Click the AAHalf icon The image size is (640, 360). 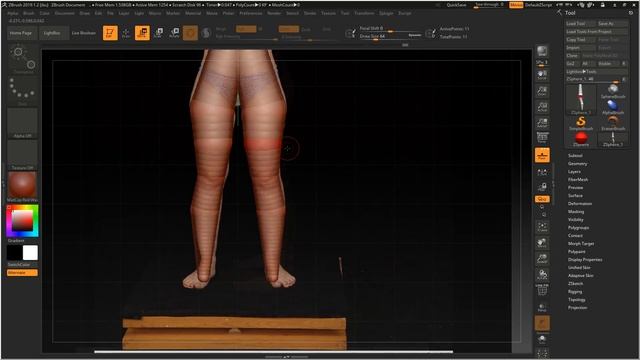[542, 123]
